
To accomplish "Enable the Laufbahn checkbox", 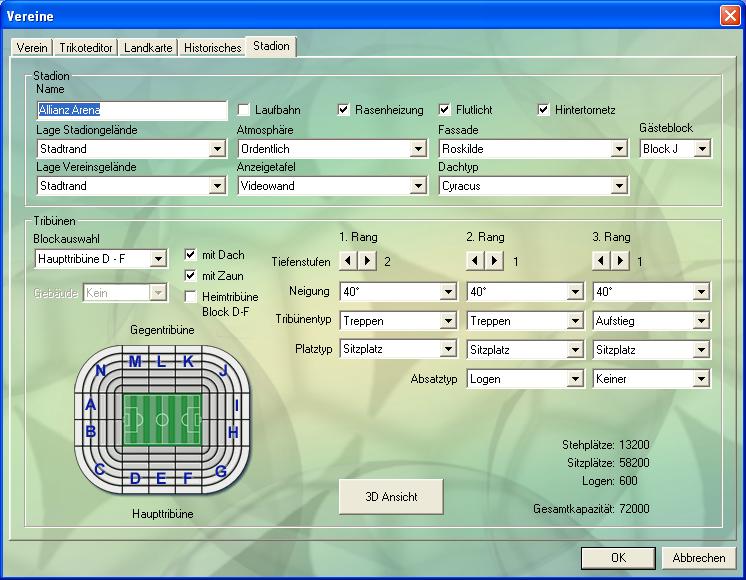I will pyautogui.click(x=244, y=110).
